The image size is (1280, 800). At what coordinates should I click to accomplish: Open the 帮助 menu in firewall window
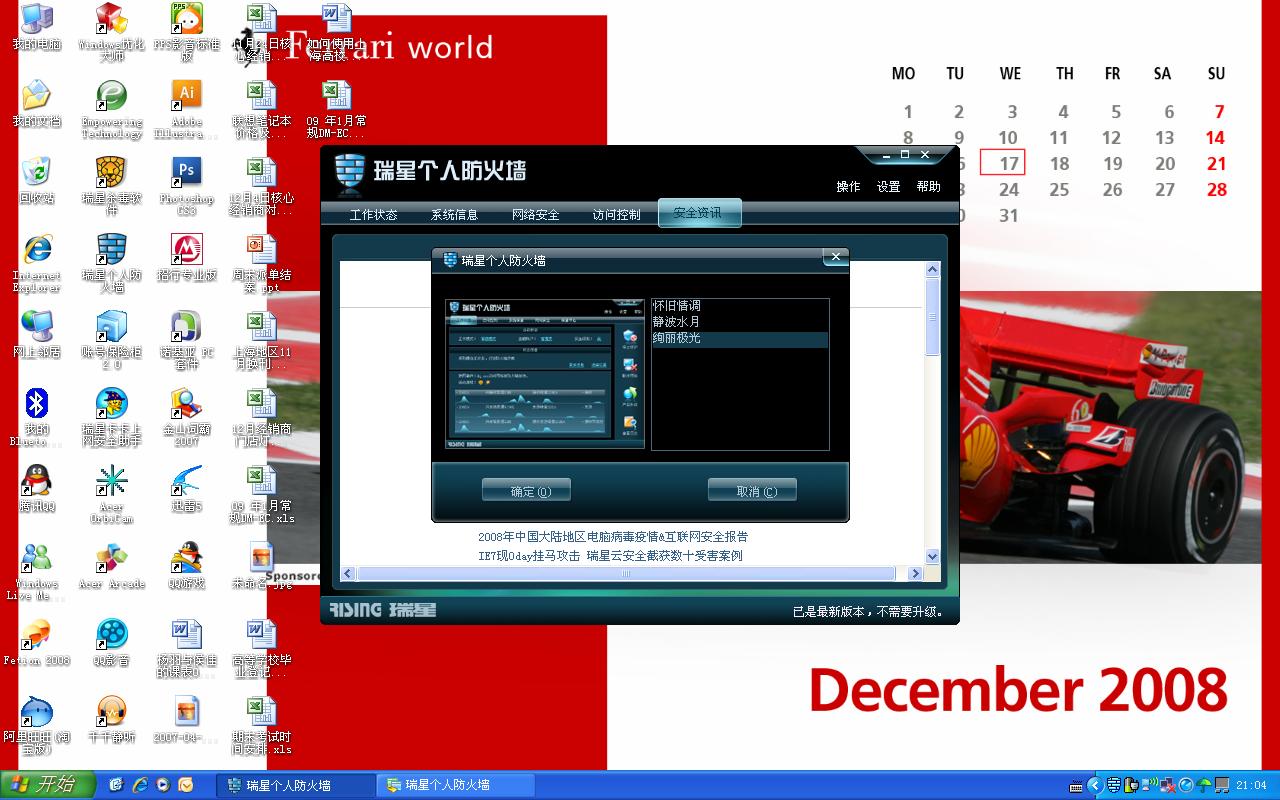tap(928, 187)
